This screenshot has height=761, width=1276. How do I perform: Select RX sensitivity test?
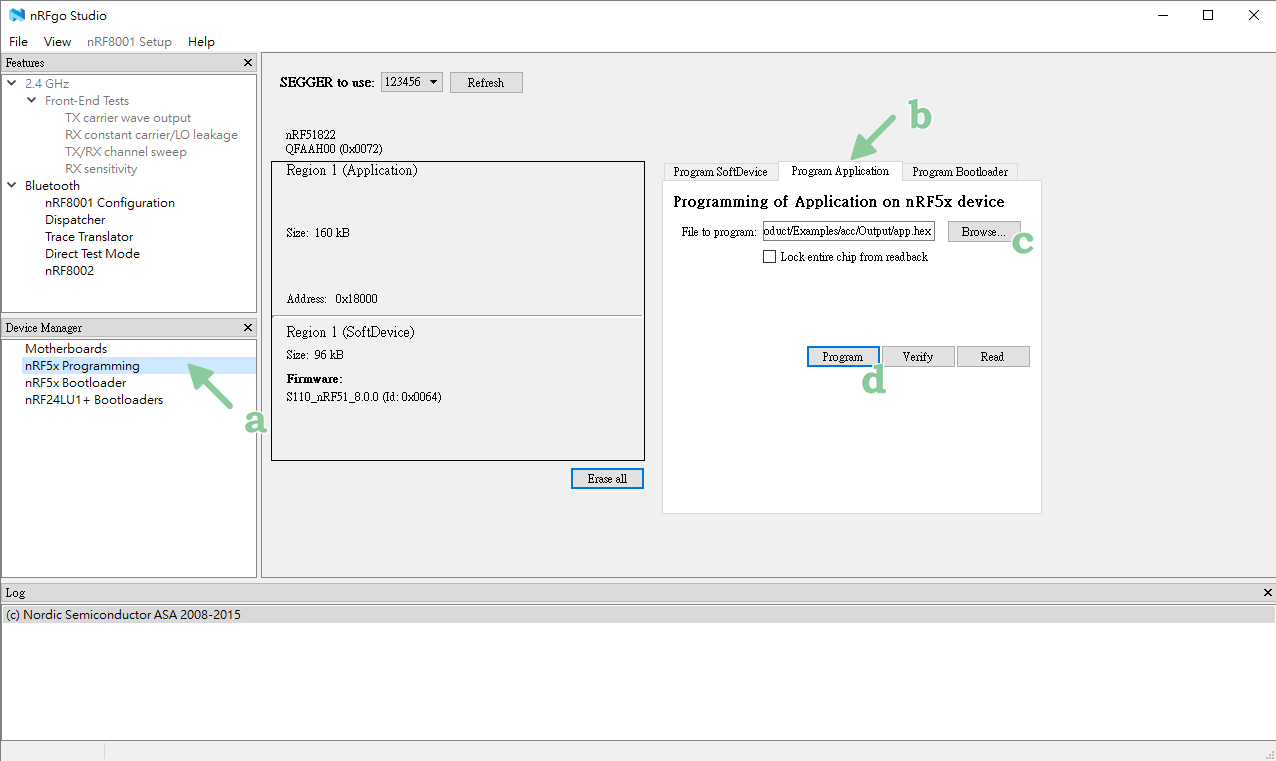tap(101, 169)
